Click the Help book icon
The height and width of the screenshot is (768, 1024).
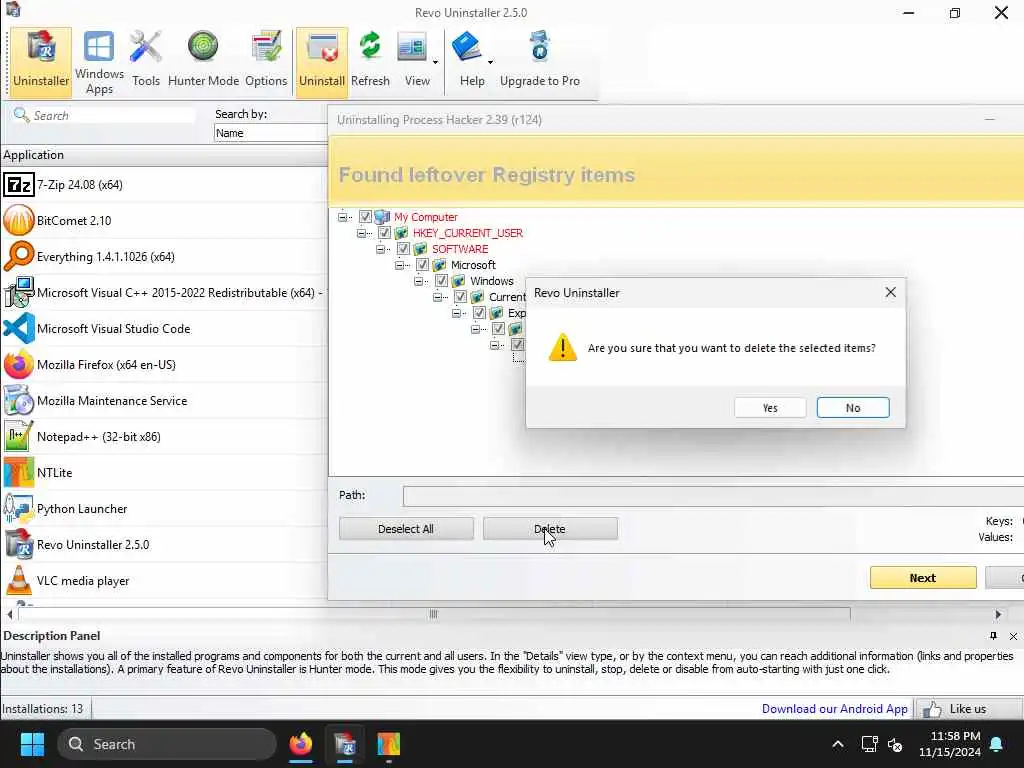[467, 47]
